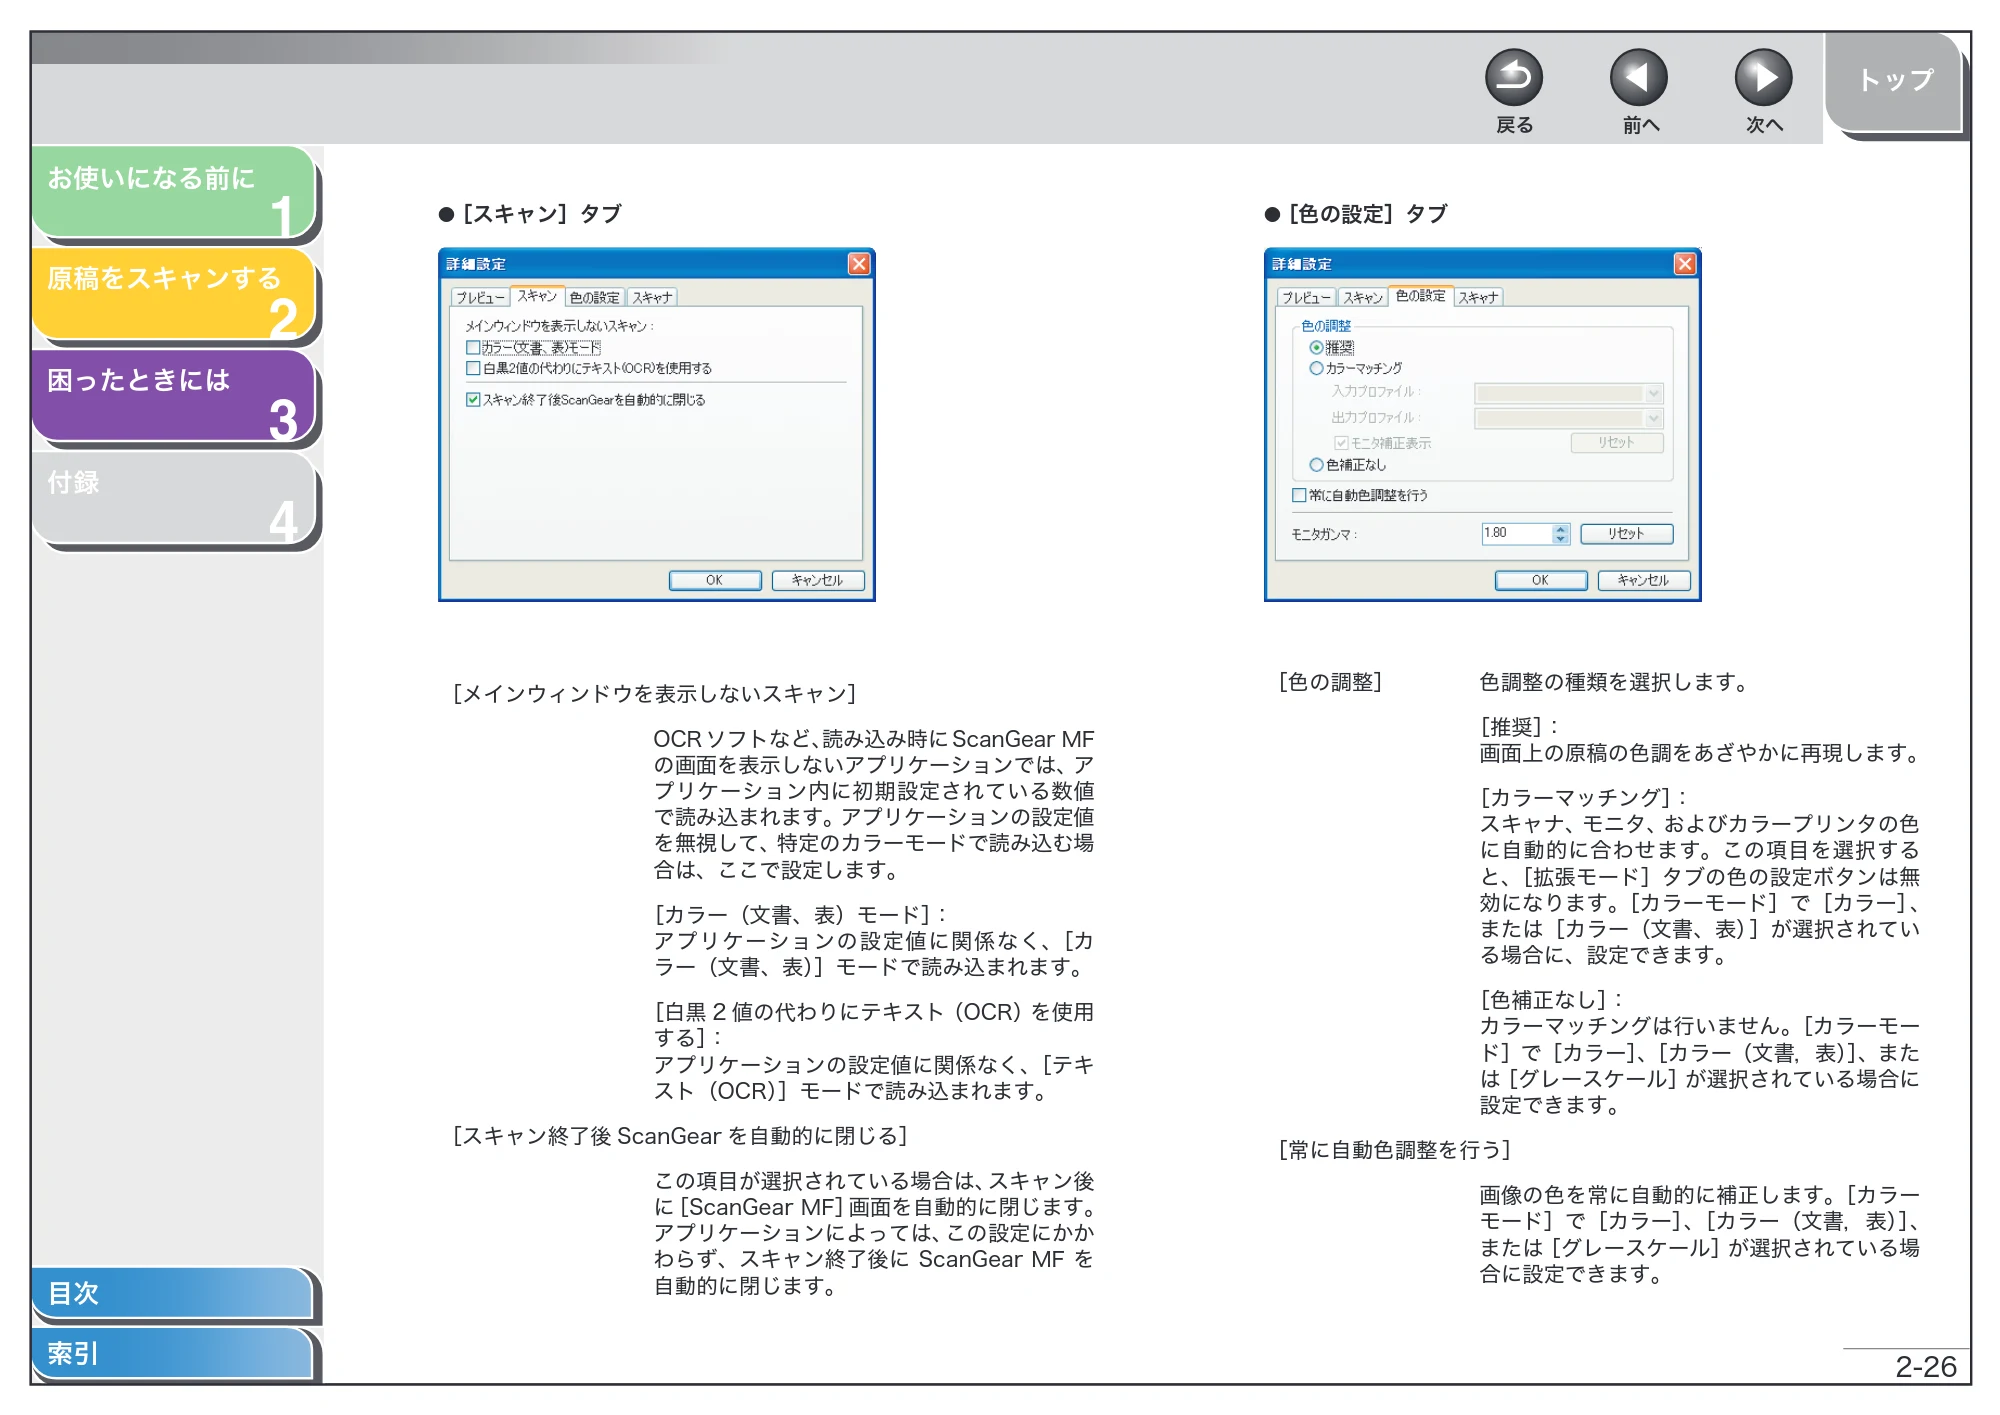Select 色の設定 tab in left dialog
Screen dimensions: 2000x1415
[x=594, y=298]
